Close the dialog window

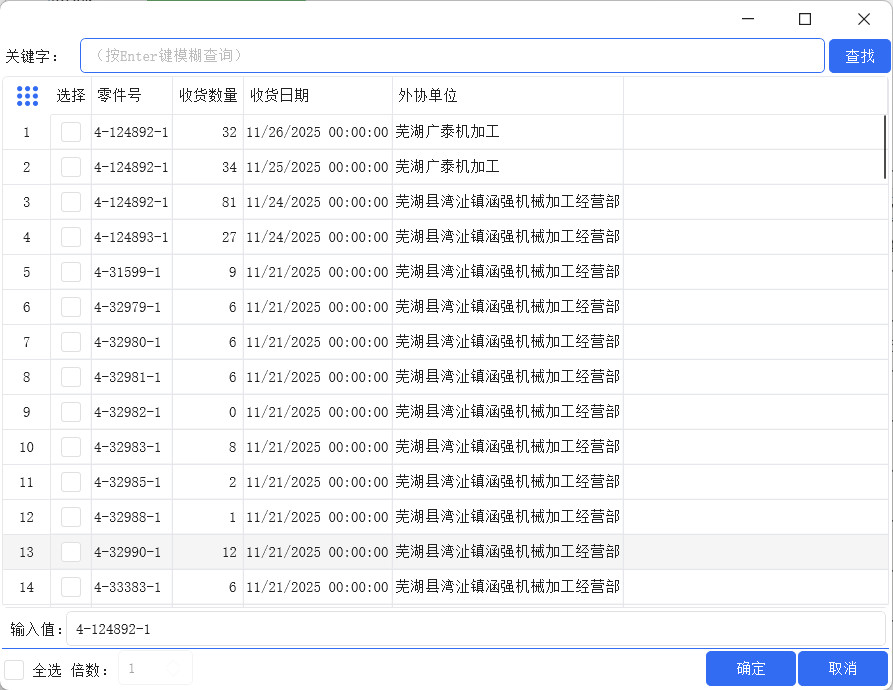(864, 19)
